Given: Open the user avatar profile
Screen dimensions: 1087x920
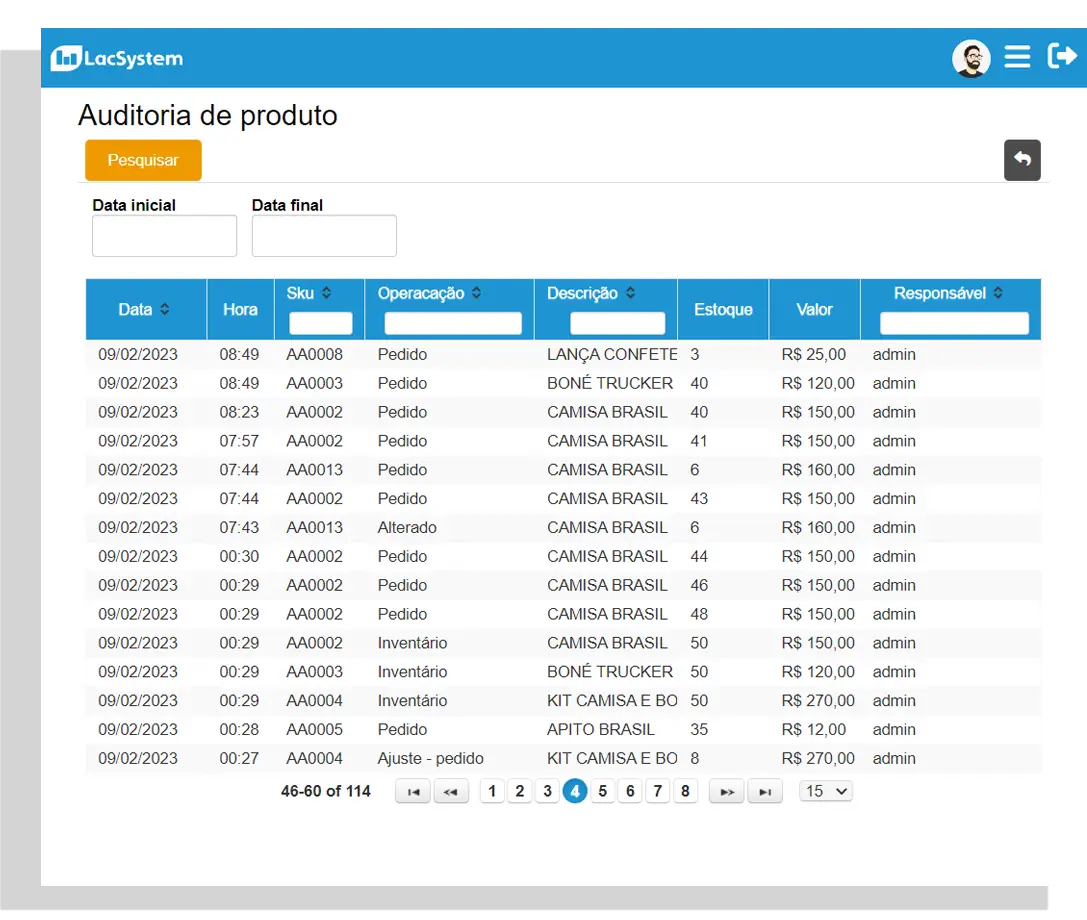Looking at the screenshot, I should click(970, 59).
